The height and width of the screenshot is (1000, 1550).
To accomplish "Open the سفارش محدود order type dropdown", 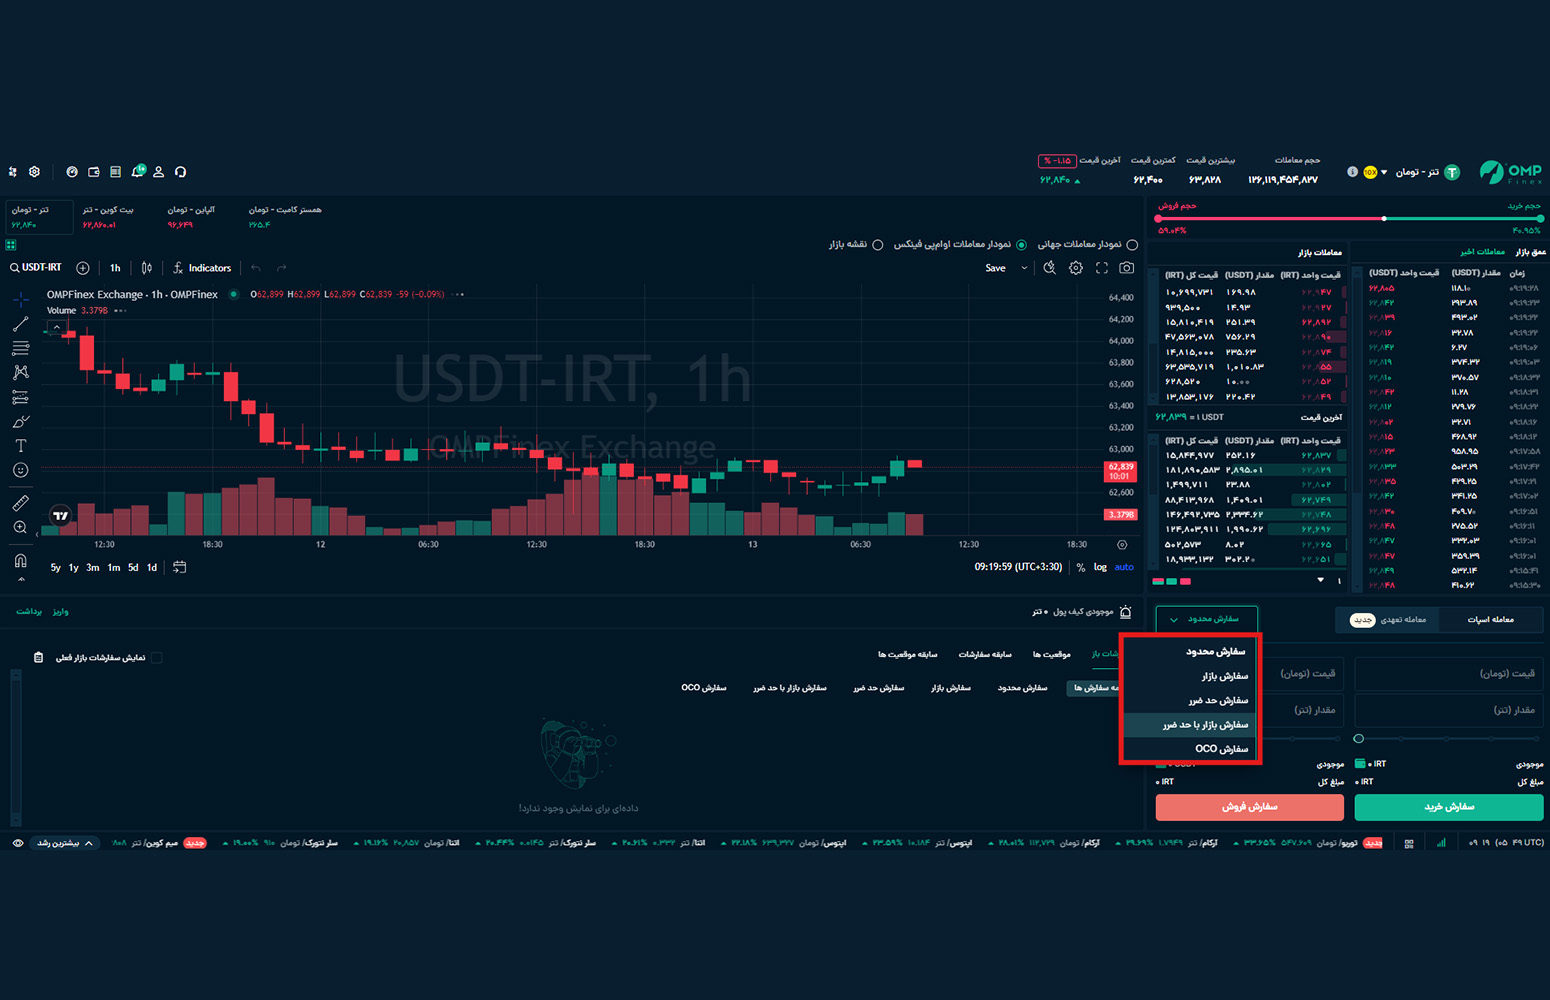I will [1206, 619].
